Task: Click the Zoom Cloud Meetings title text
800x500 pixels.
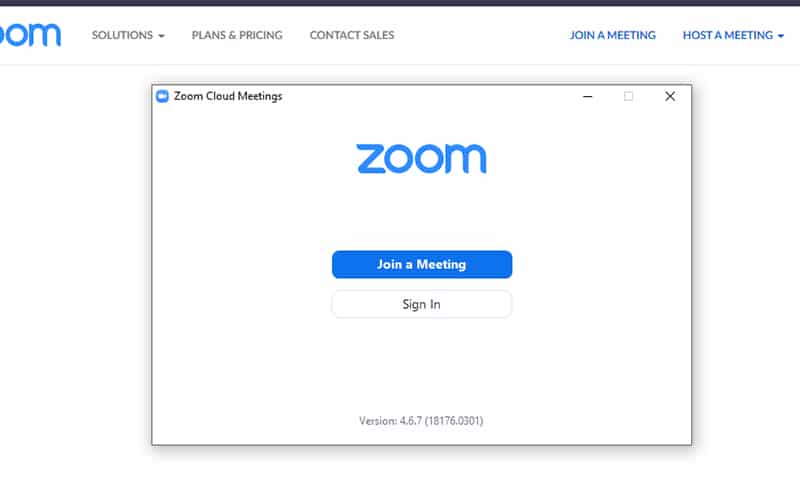Action: 228,96
